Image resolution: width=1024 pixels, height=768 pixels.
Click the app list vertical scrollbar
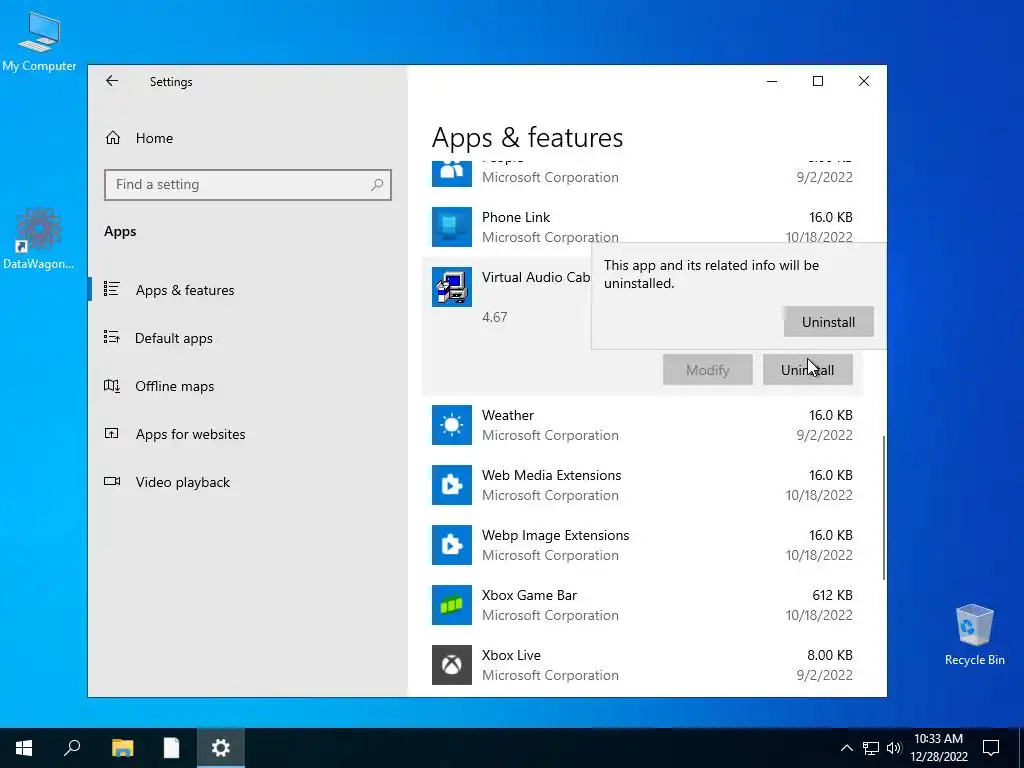884,507
